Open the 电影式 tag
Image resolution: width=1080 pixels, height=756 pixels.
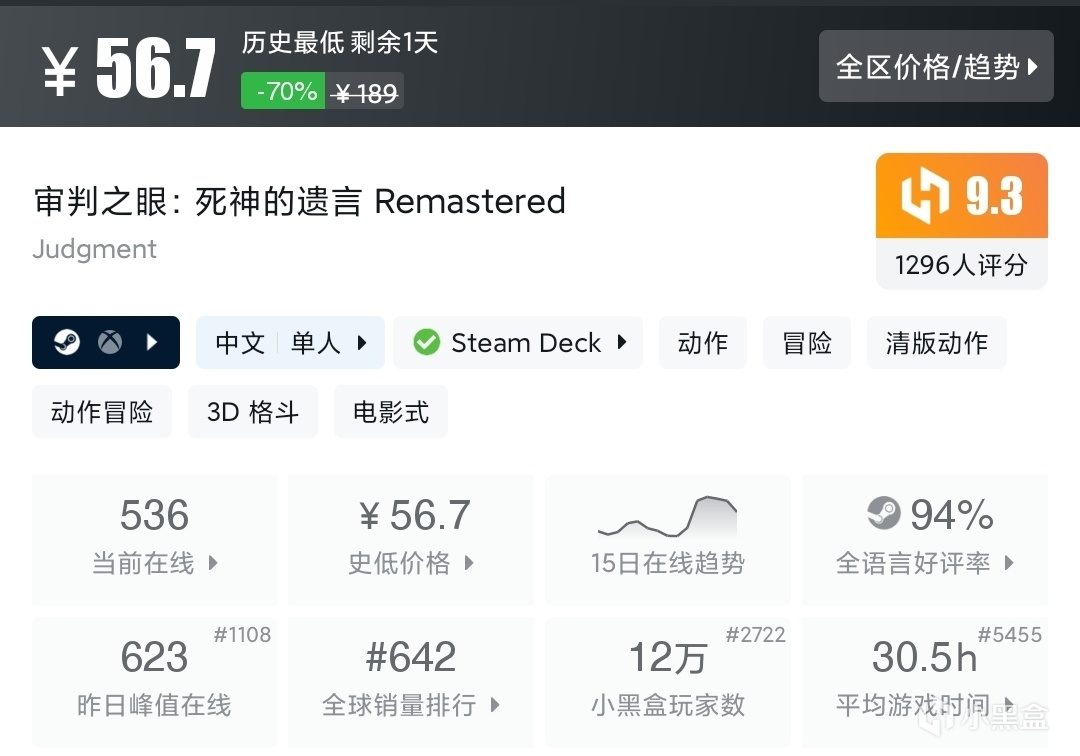390,412
